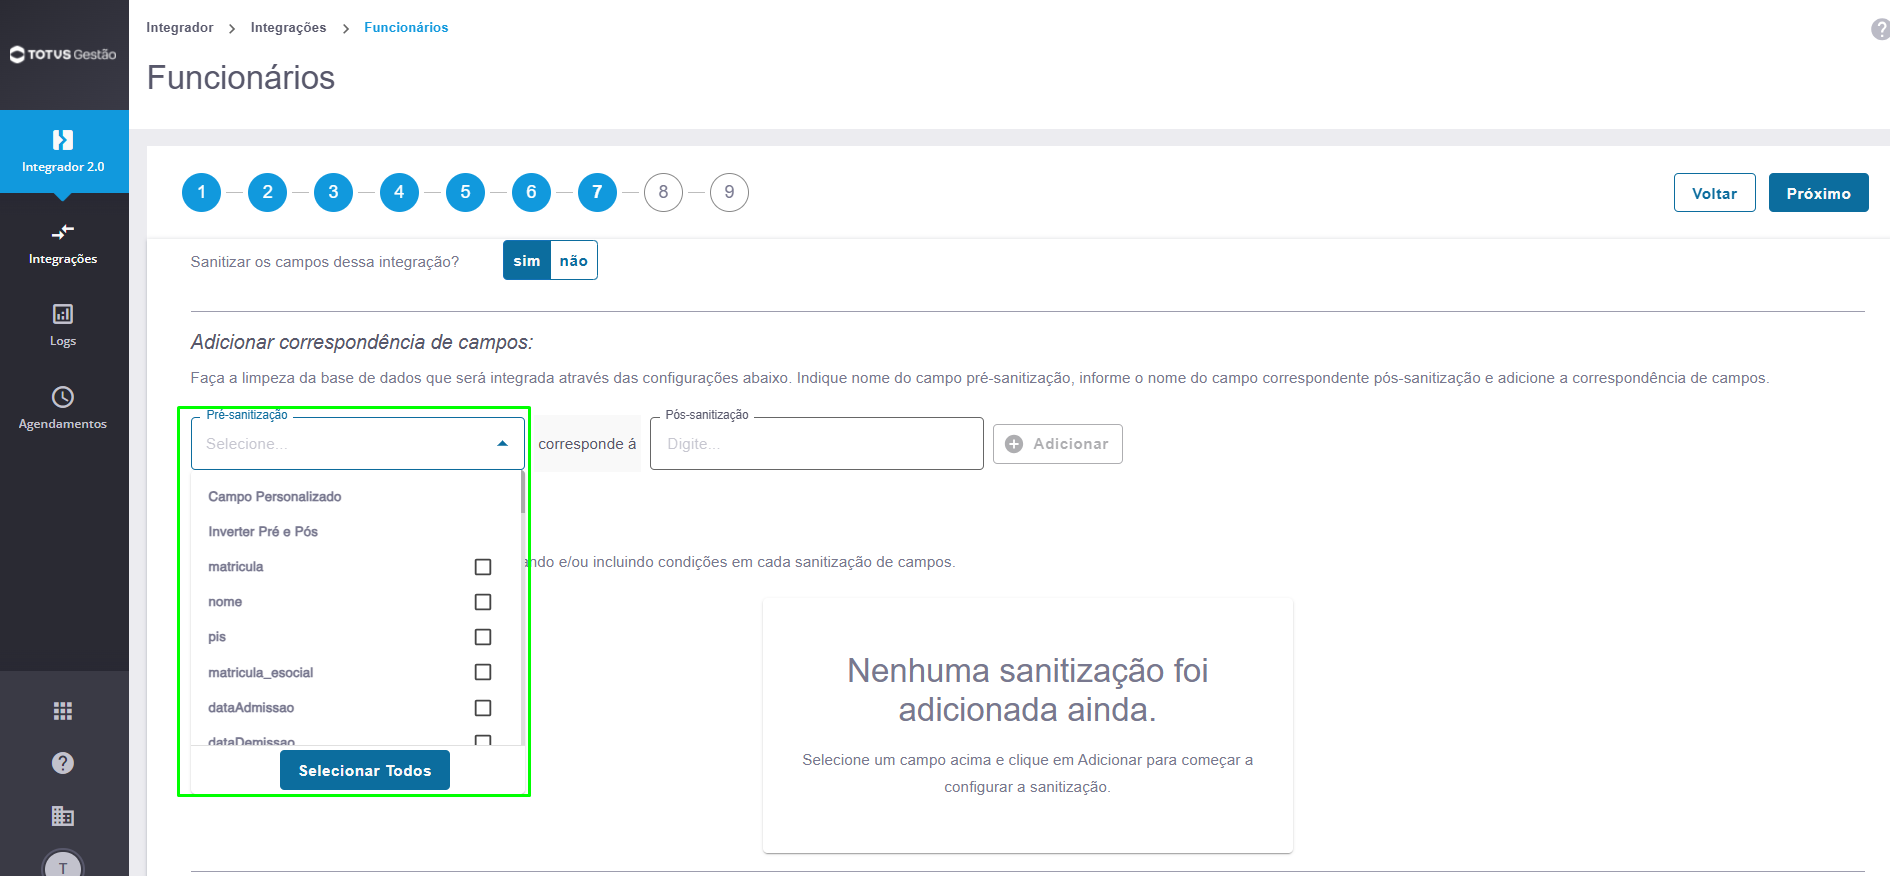Screen dimensions: 1890x876
Task: Click the TOTVS Gestão logo
Action: point(63,54)
